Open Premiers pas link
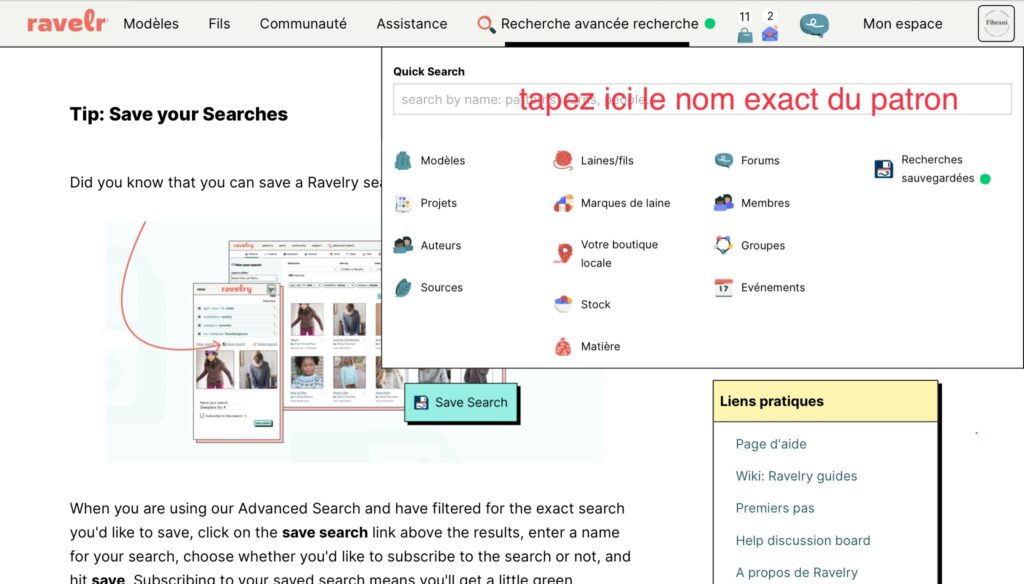Screen dimensions: 1024x584 coord(775,508)
